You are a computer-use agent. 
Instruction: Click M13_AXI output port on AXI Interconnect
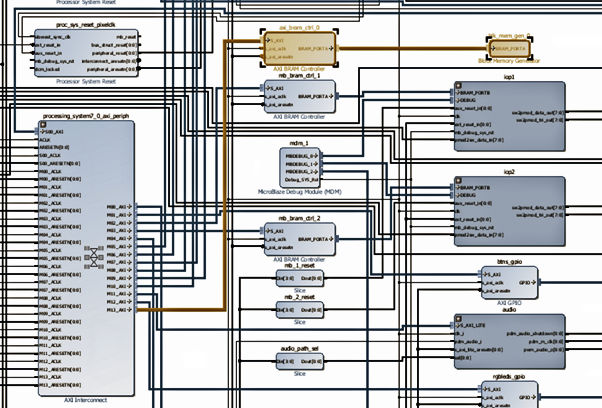[119, 310]
